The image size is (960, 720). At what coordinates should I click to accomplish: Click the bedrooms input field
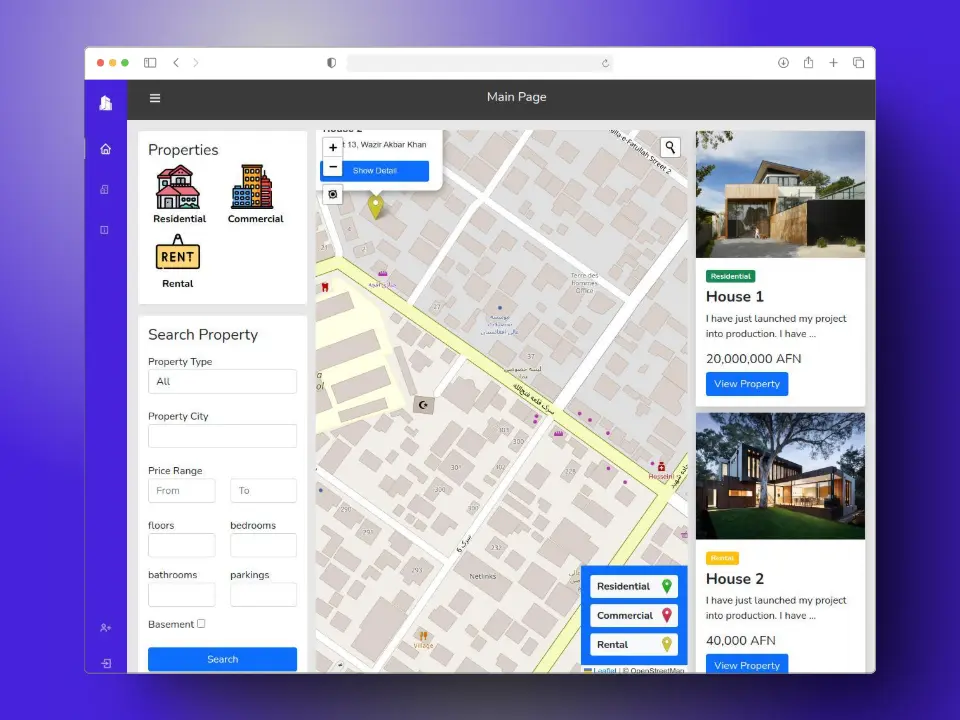click(x=263, y=545)
